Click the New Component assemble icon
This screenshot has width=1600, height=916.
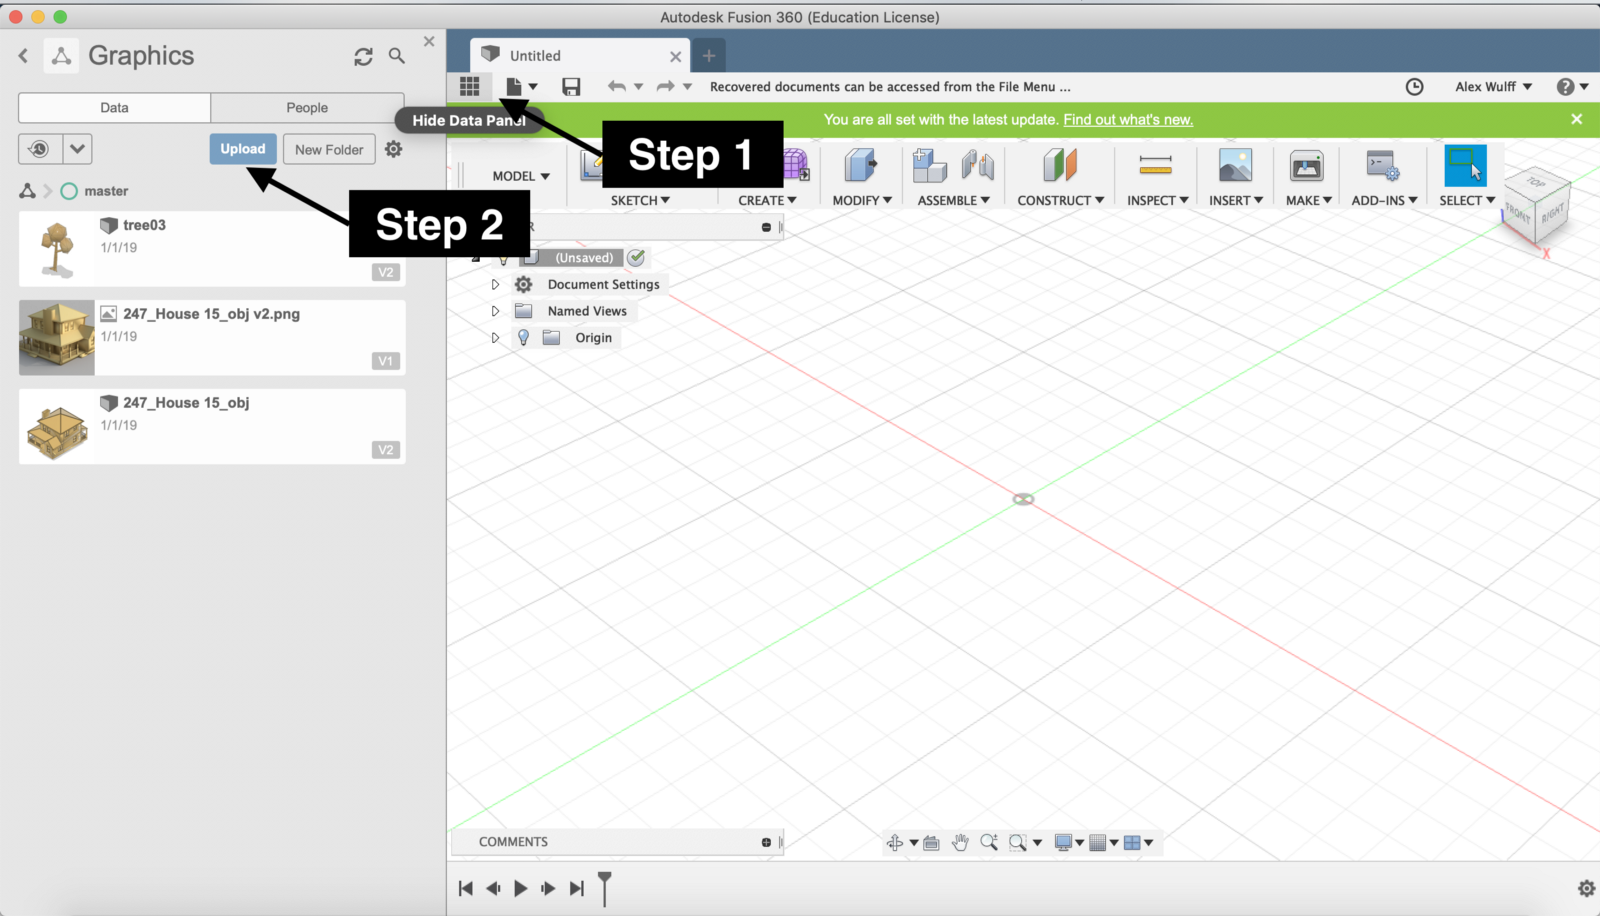(929, 165)
